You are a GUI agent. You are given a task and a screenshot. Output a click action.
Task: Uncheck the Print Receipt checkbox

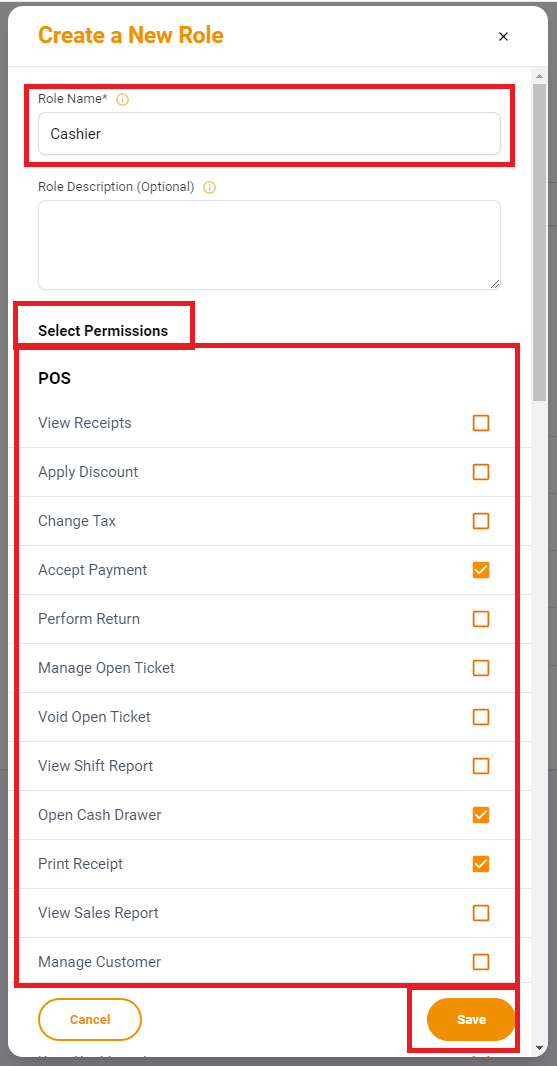tap(481, 863)
